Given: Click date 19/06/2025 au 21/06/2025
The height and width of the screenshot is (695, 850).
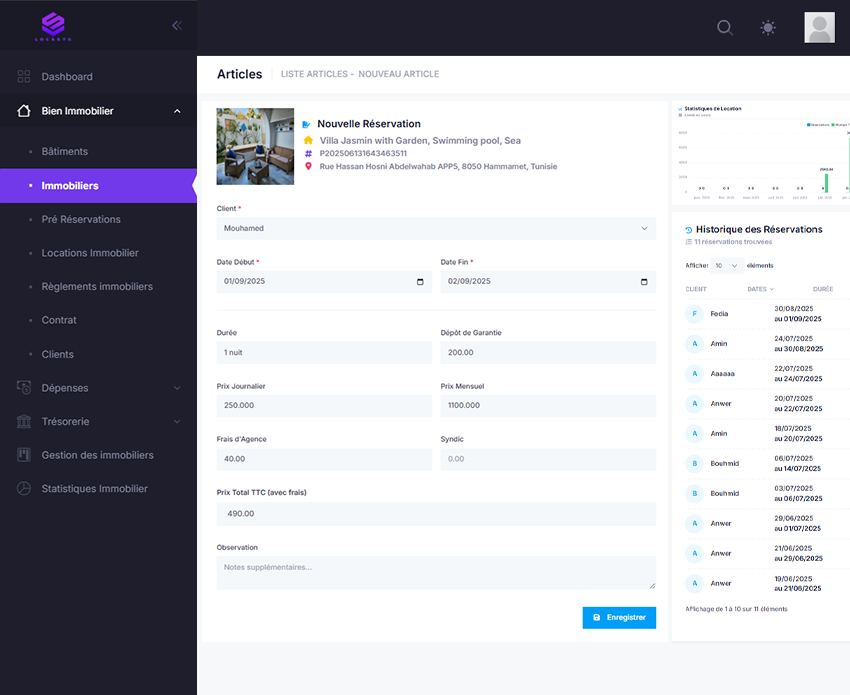Looking at the screenshot, I should coord(797,583).
